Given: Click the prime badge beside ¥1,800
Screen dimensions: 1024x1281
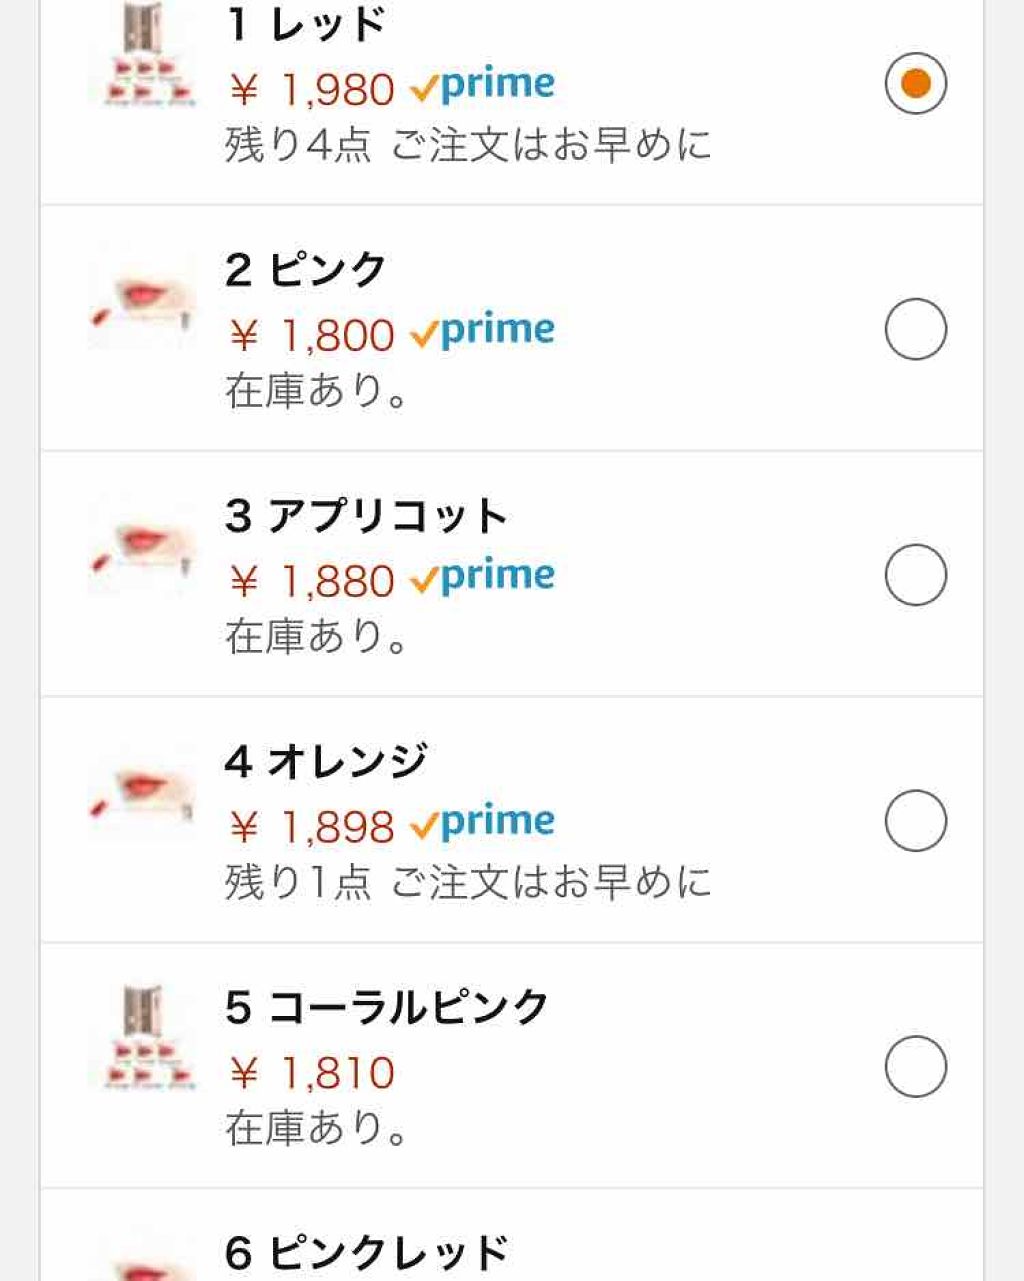Looking at the screenshot, I should 483,333.
